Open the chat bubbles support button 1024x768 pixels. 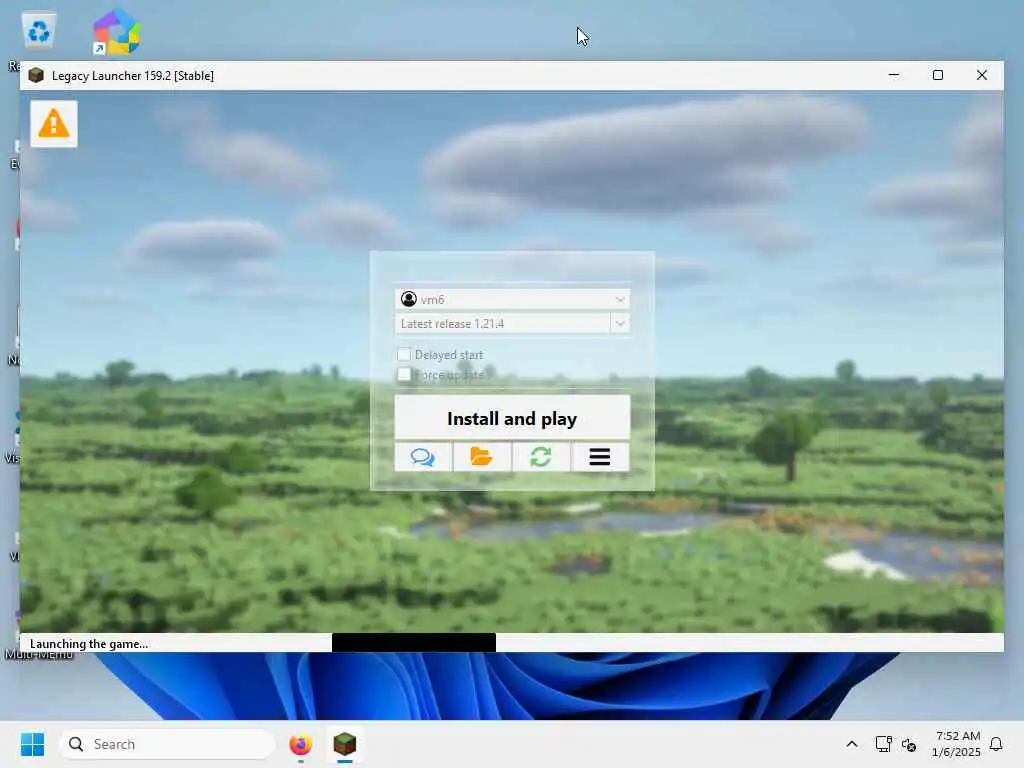coord(423,456)
